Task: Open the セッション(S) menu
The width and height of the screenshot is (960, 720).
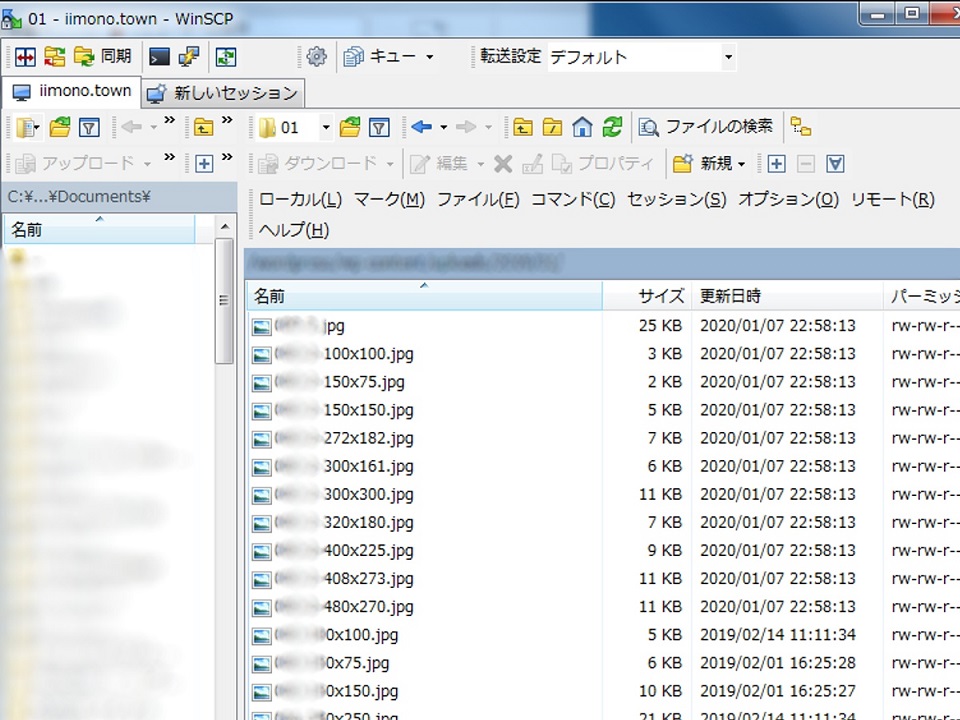Action: (676, 199)
